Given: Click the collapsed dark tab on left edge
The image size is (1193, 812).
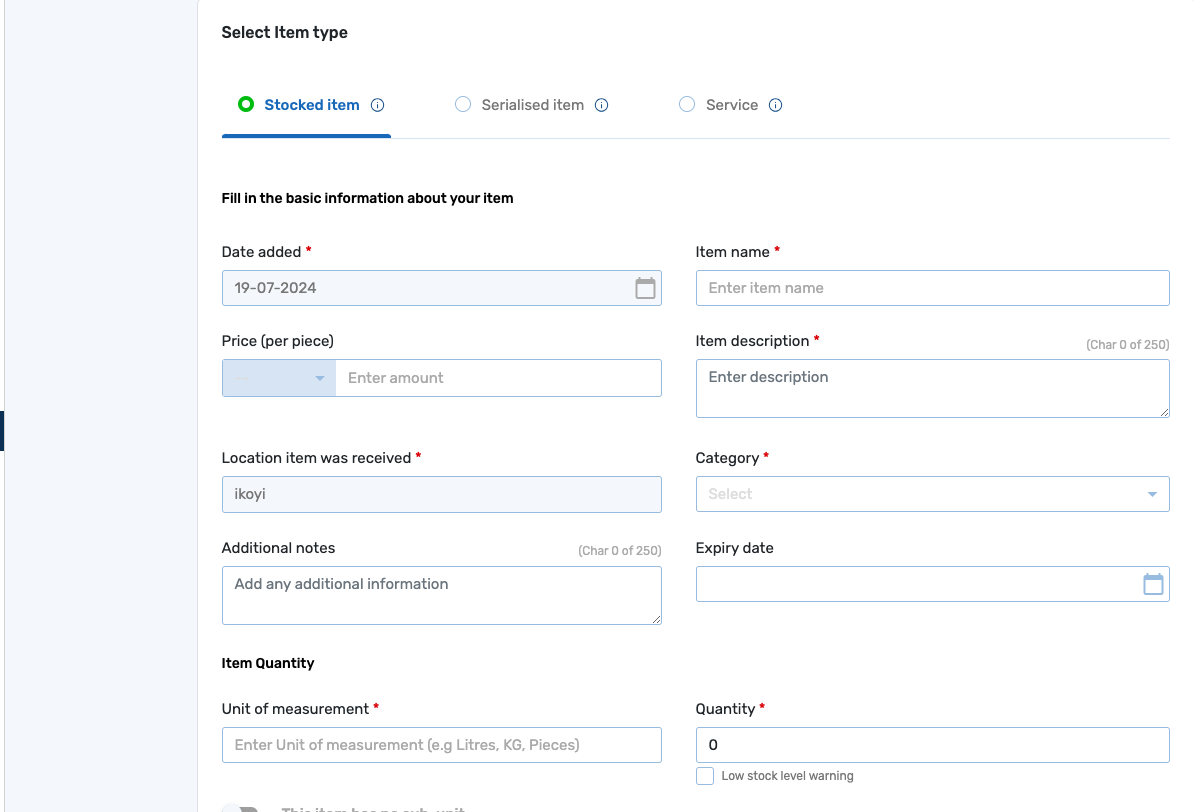Looking at the screenshot, I should [x=3, y=430].
